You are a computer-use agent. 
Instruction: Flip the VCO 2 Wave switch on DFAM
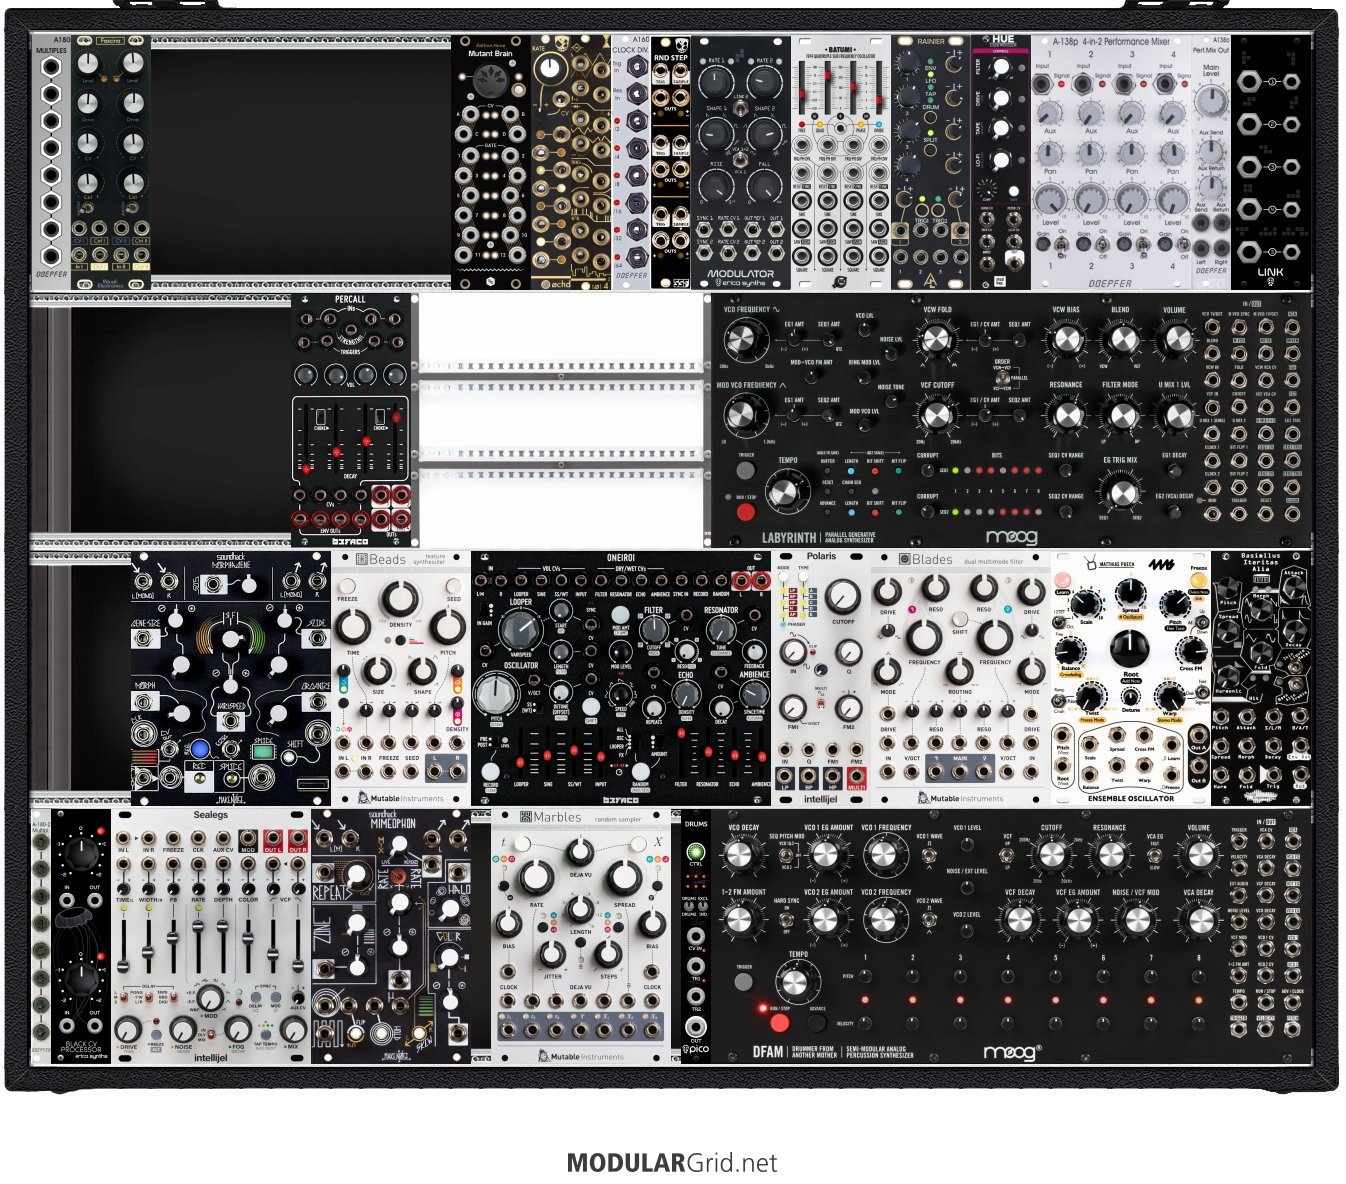(x=929, y=918)
